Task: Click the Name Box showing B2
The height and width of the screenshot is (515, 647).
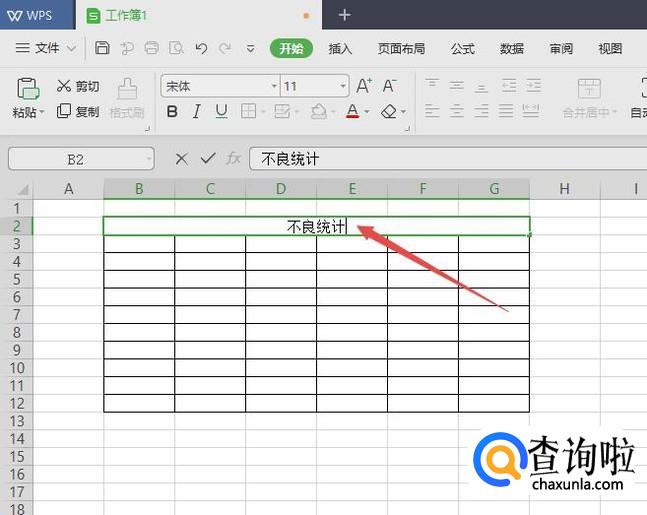Action: 81,159
